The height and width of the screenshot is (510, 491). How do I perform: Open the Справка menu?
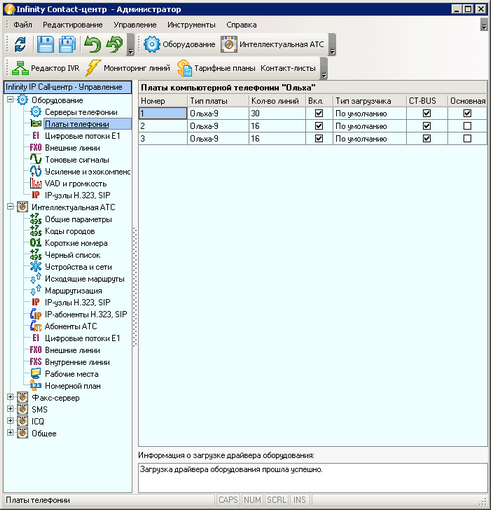point(241,25)
